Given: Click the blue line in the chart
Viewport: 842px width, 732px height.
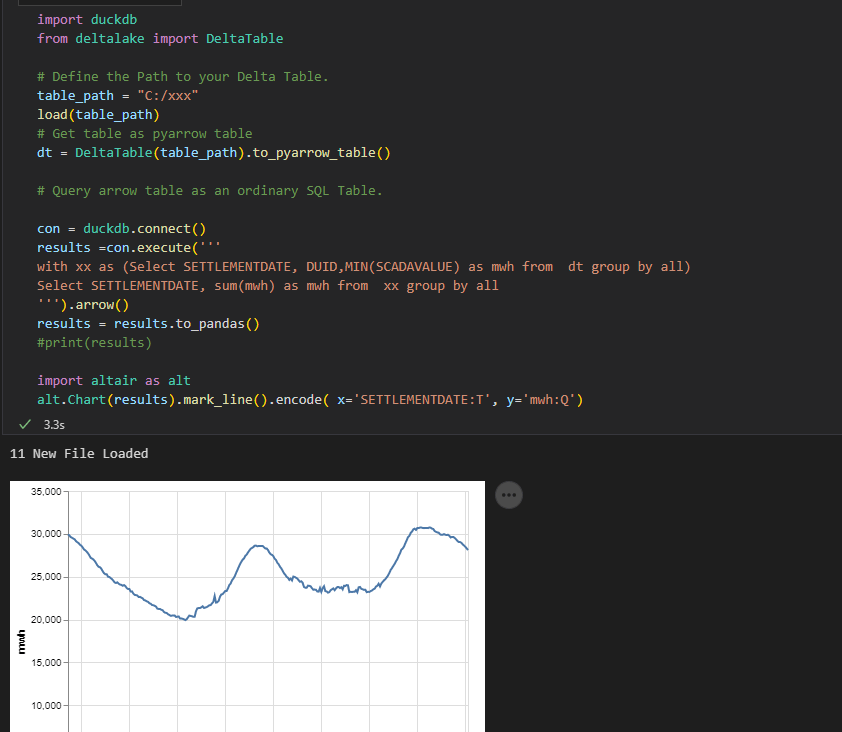Looking at the screenshot, I should (258, 546).
